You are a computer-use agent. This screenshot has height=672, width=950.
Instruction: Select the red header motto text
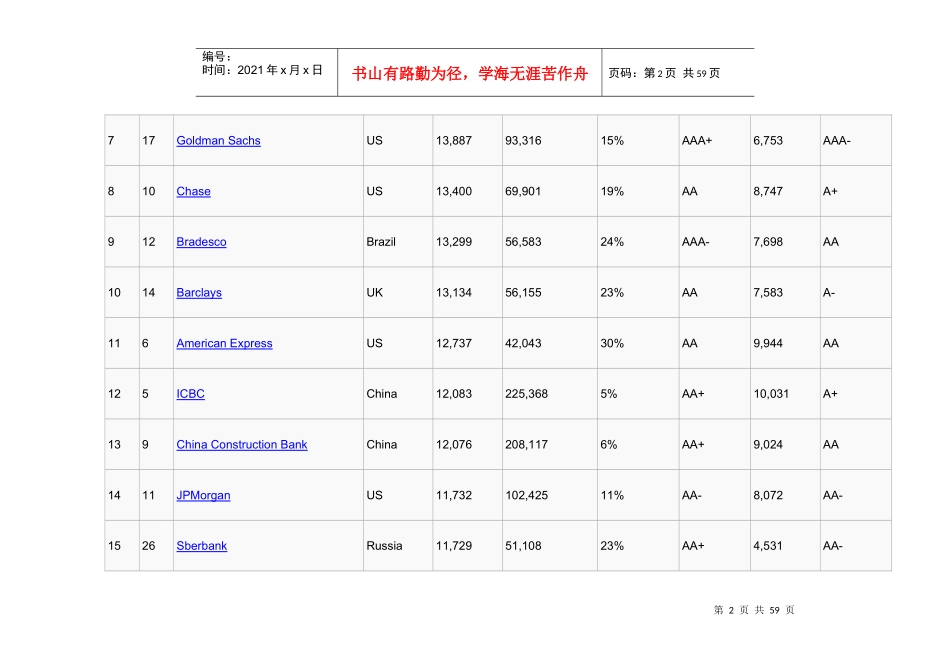click(470, 74)
